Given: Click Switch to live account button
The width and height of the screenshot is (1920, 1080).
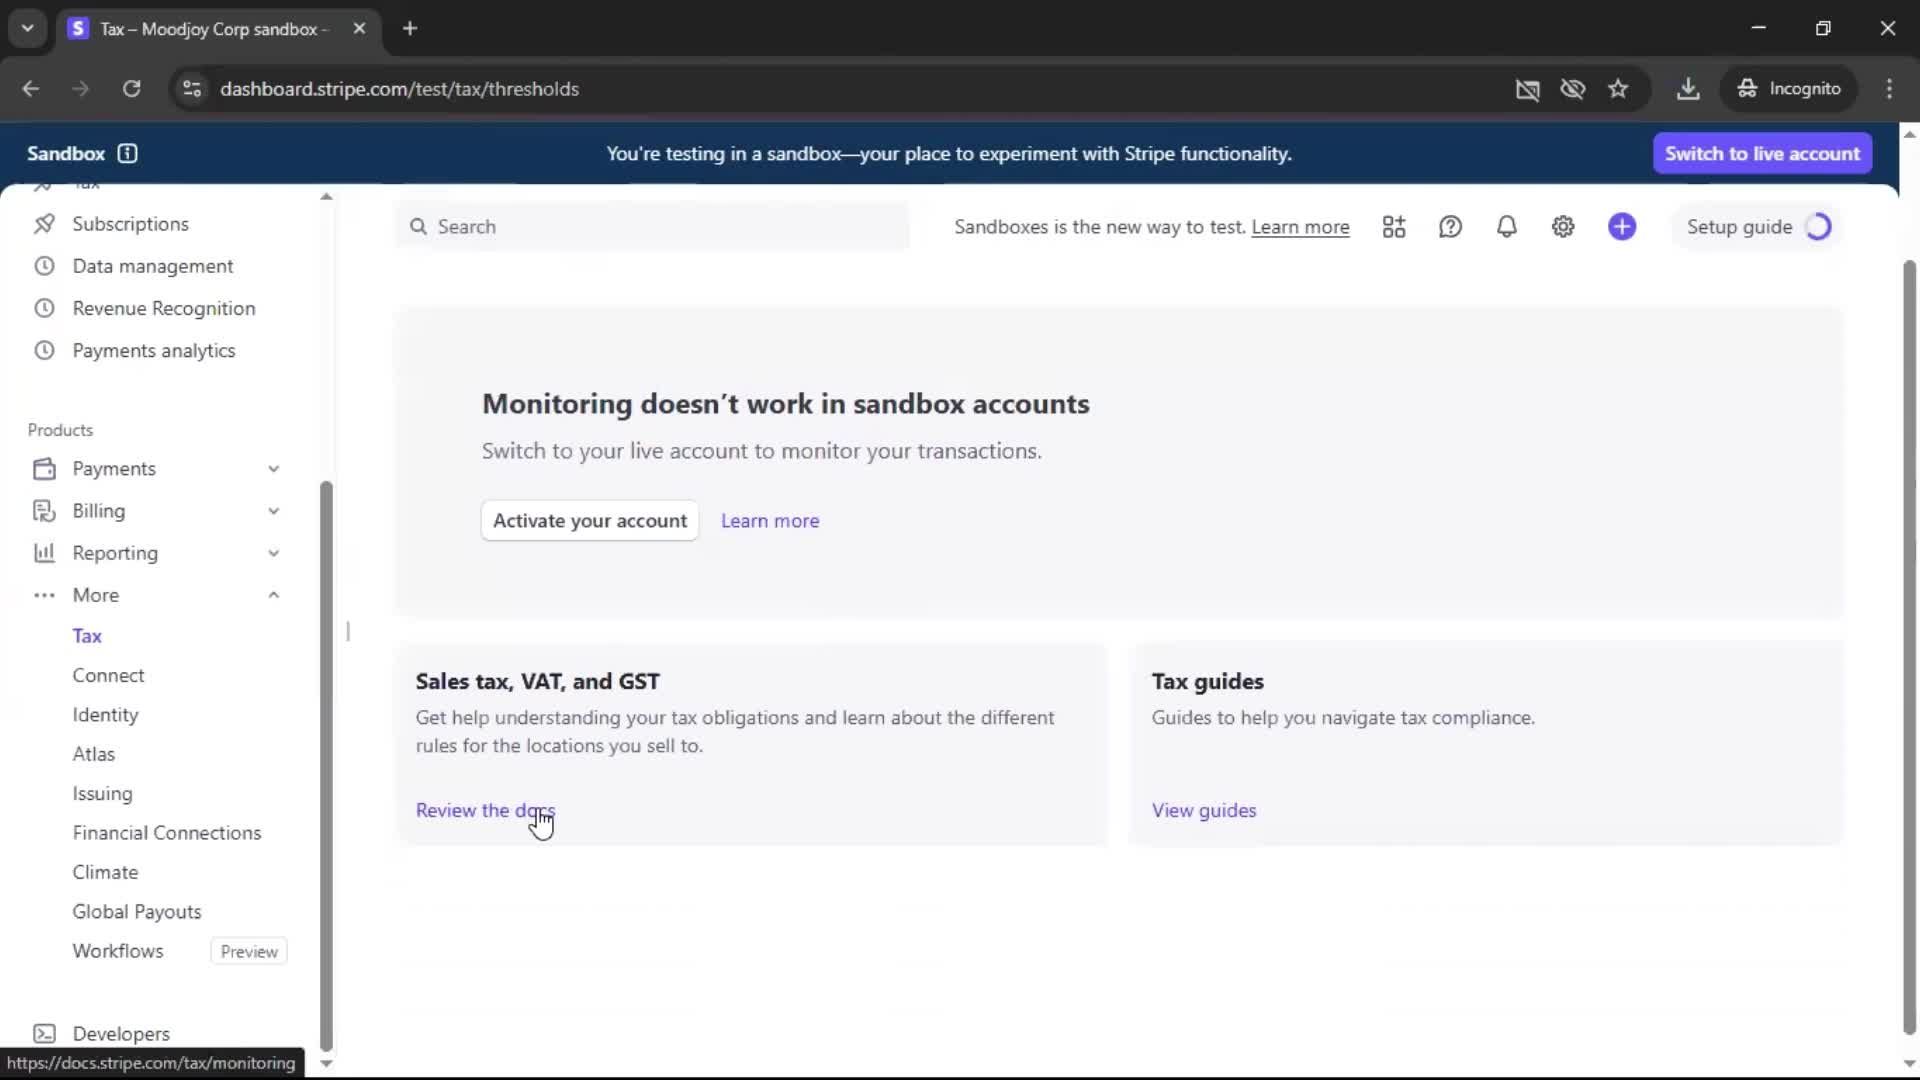Looking at the screenshot, I should point(1761,153).
